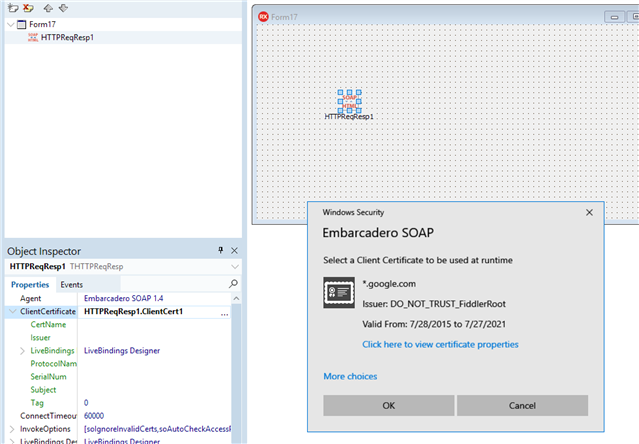Click the *.google.com certificate name
The width and height of the screenshot is (639, 444).
pos(389,284)
